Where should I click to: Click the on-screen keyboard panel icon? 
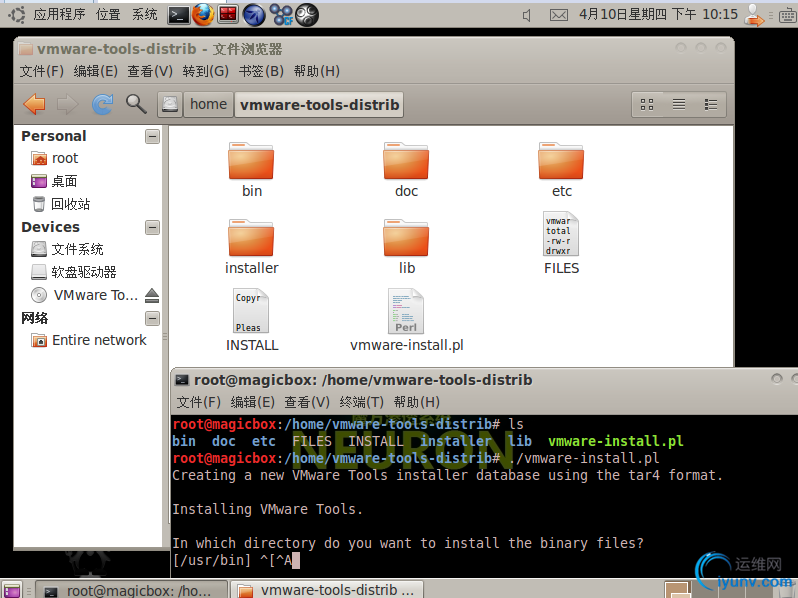pyautogui.click(x=788, y=16)
